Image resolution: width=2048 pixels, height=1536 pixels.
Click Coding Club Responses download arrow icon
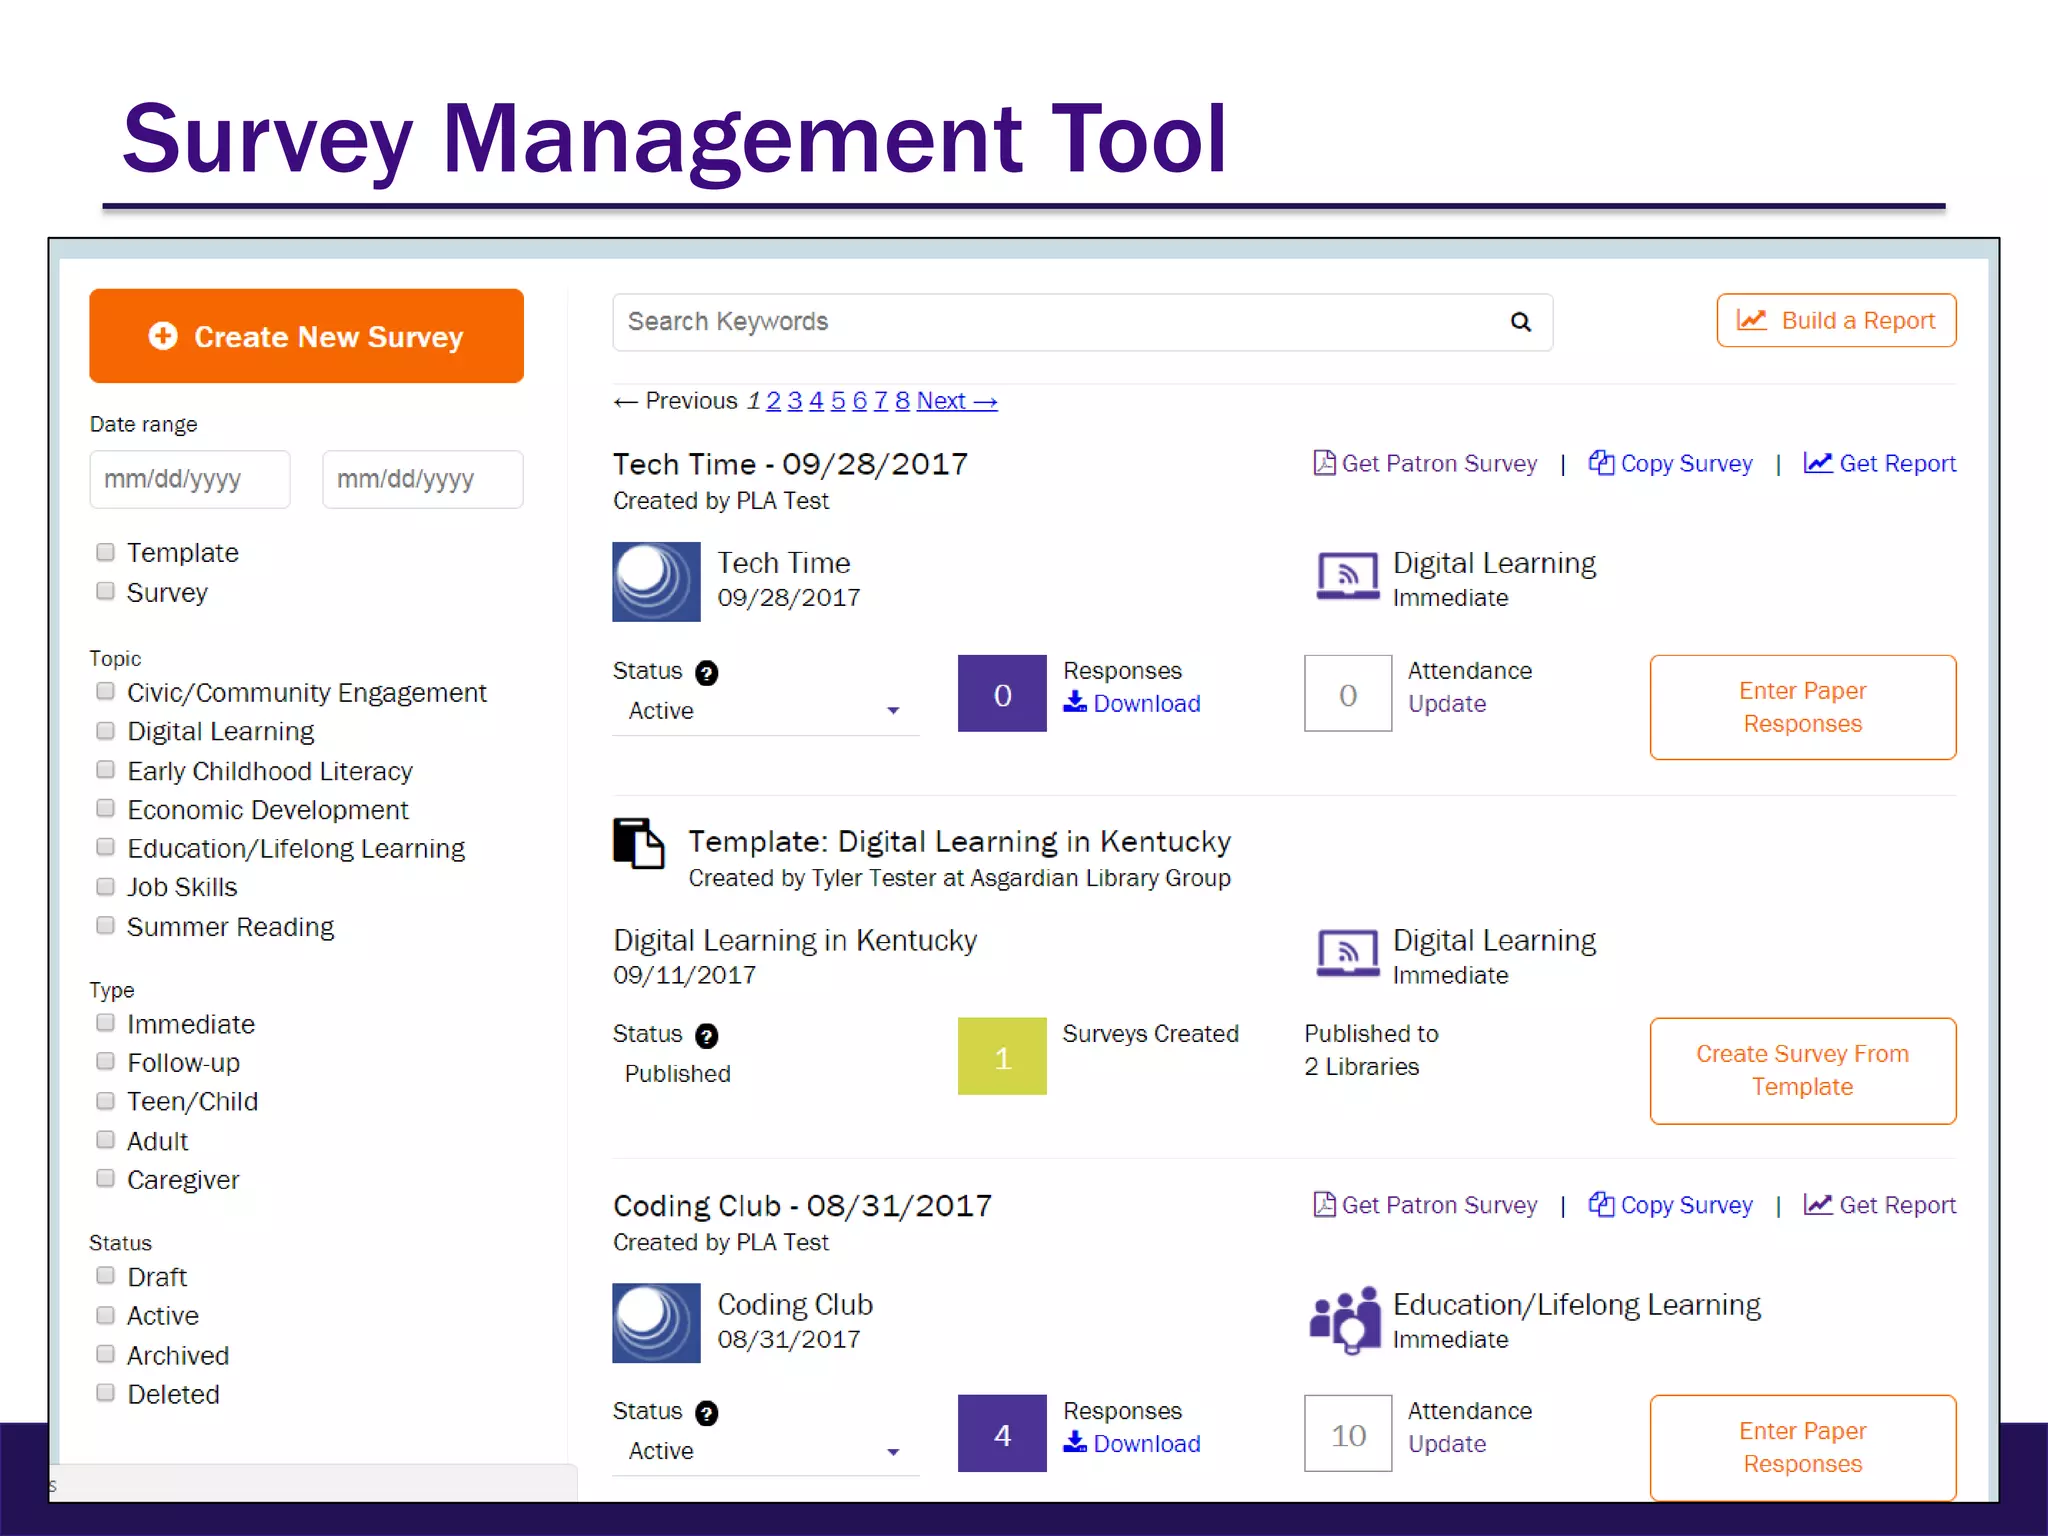pyautogui.click(x=1075, y=1442)
